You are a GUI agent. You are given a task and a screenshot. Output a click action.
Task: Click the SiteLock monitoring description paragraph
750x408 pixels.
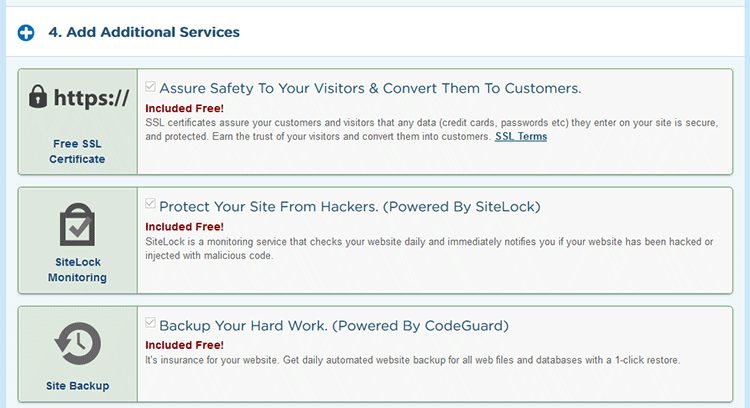(x=429, y=249)
